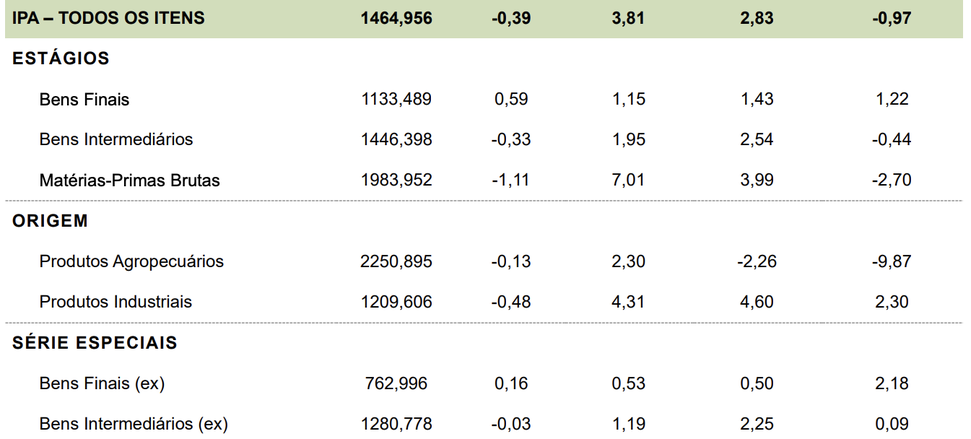Select the ESTÁGIOS section heading

point(61,59)
